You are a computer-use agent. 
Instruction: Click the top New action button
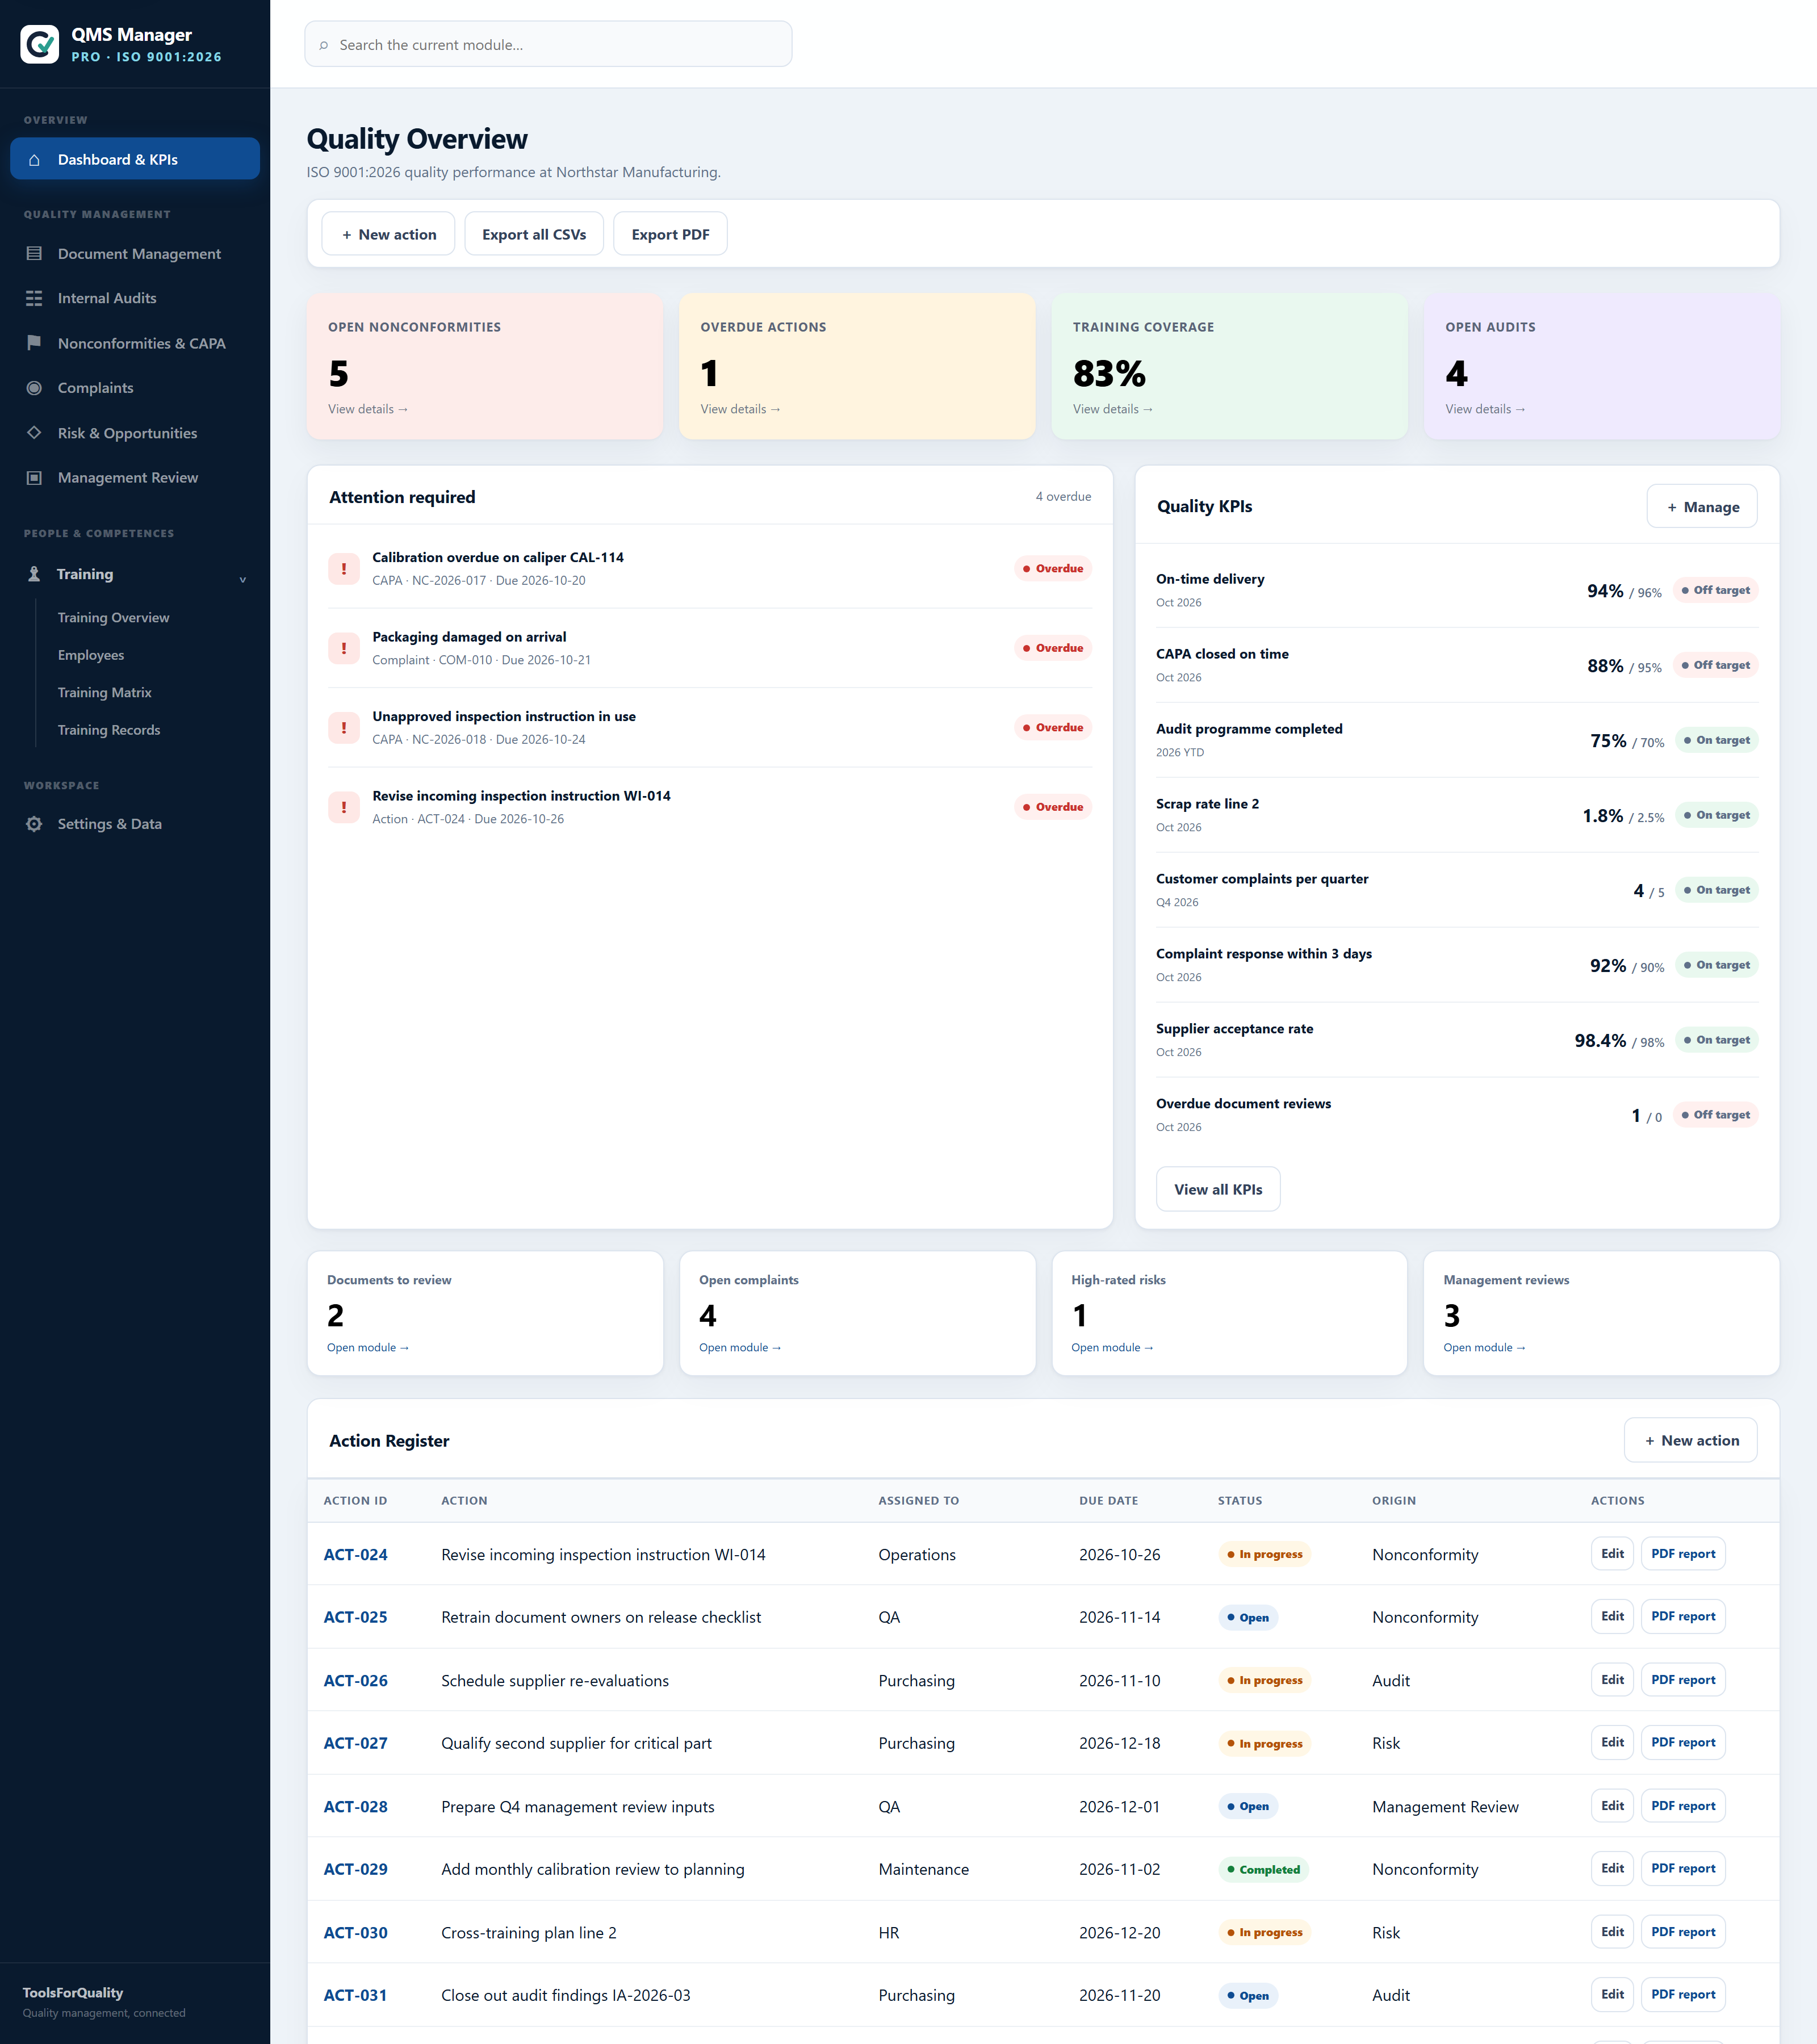pos(388,234)
